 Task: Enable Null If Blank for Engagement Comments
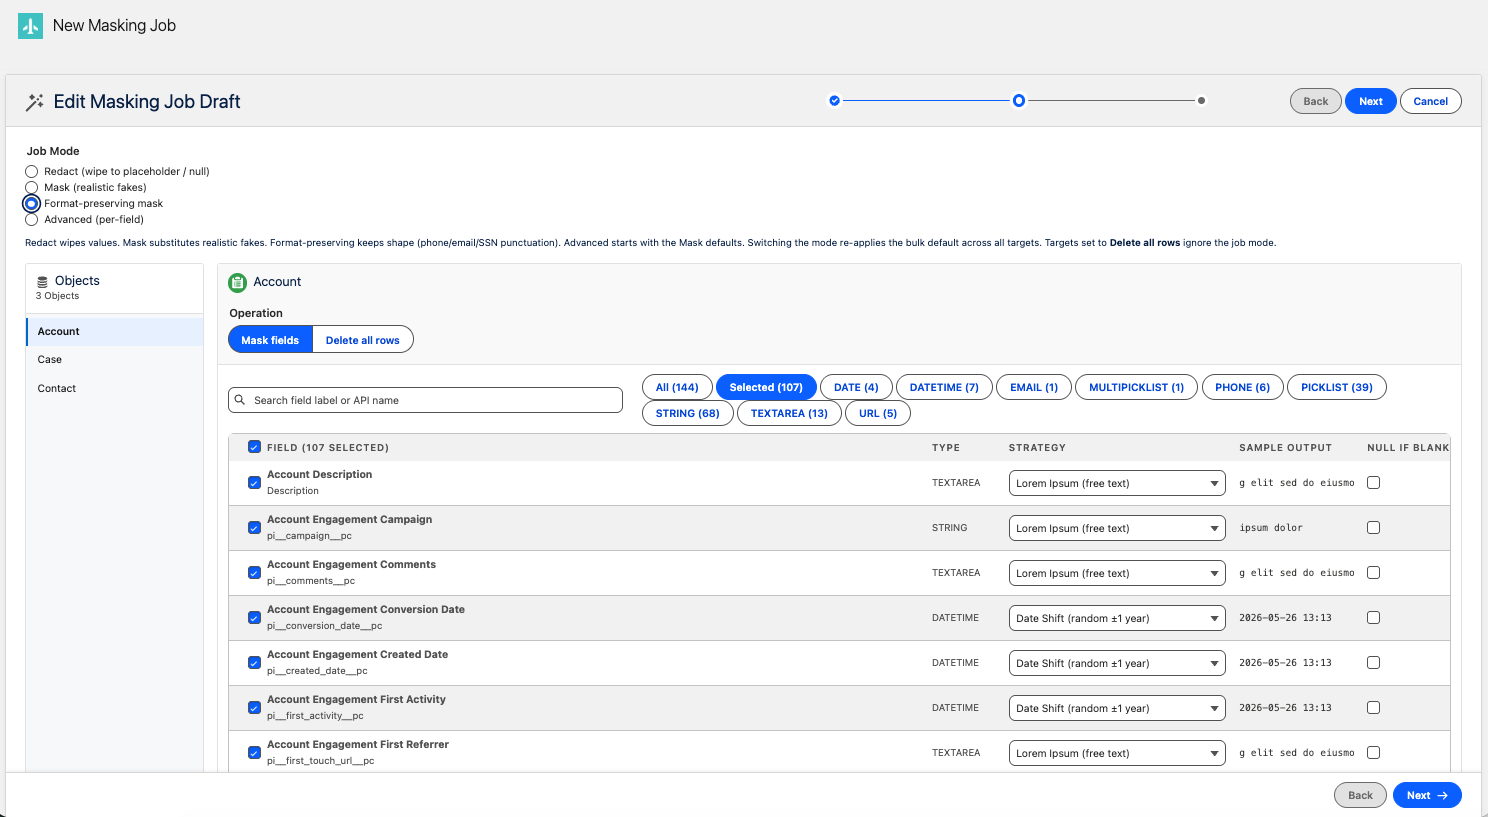pyautogui.click(x=1373, y=573)
